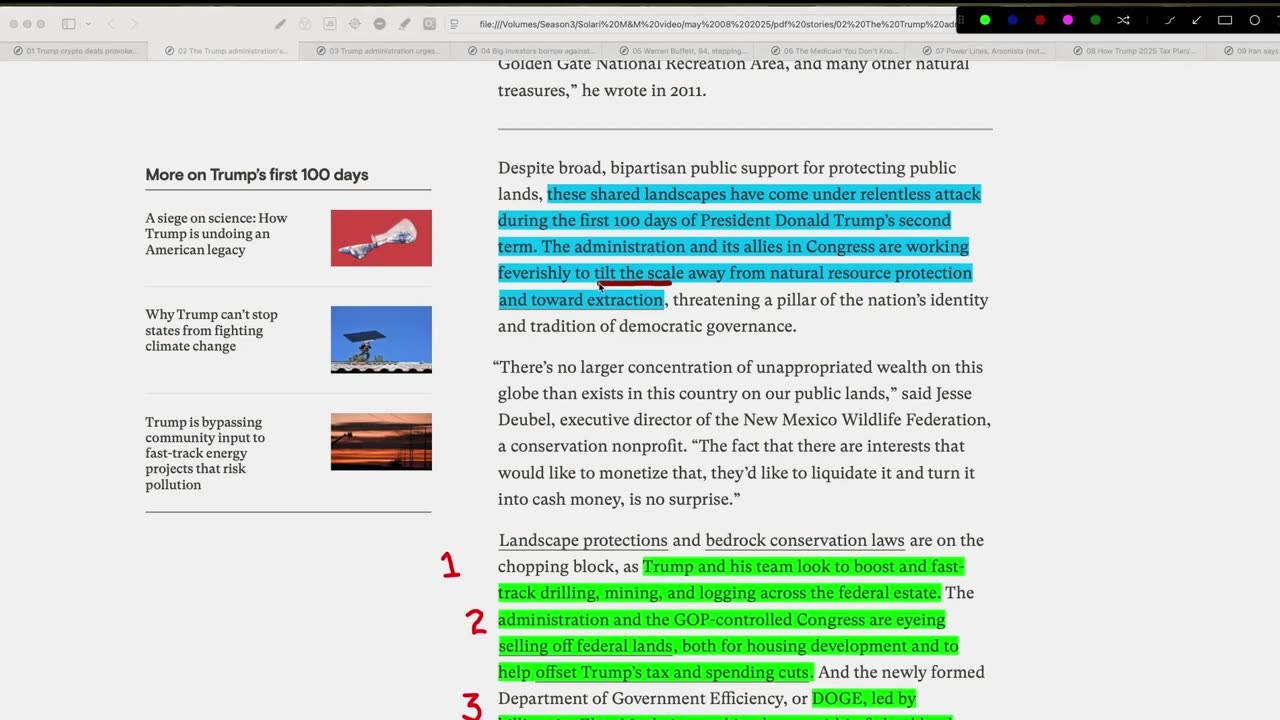1280x720 pixels.
Task: Select the arrow drawing tool
Action: 1197,20
